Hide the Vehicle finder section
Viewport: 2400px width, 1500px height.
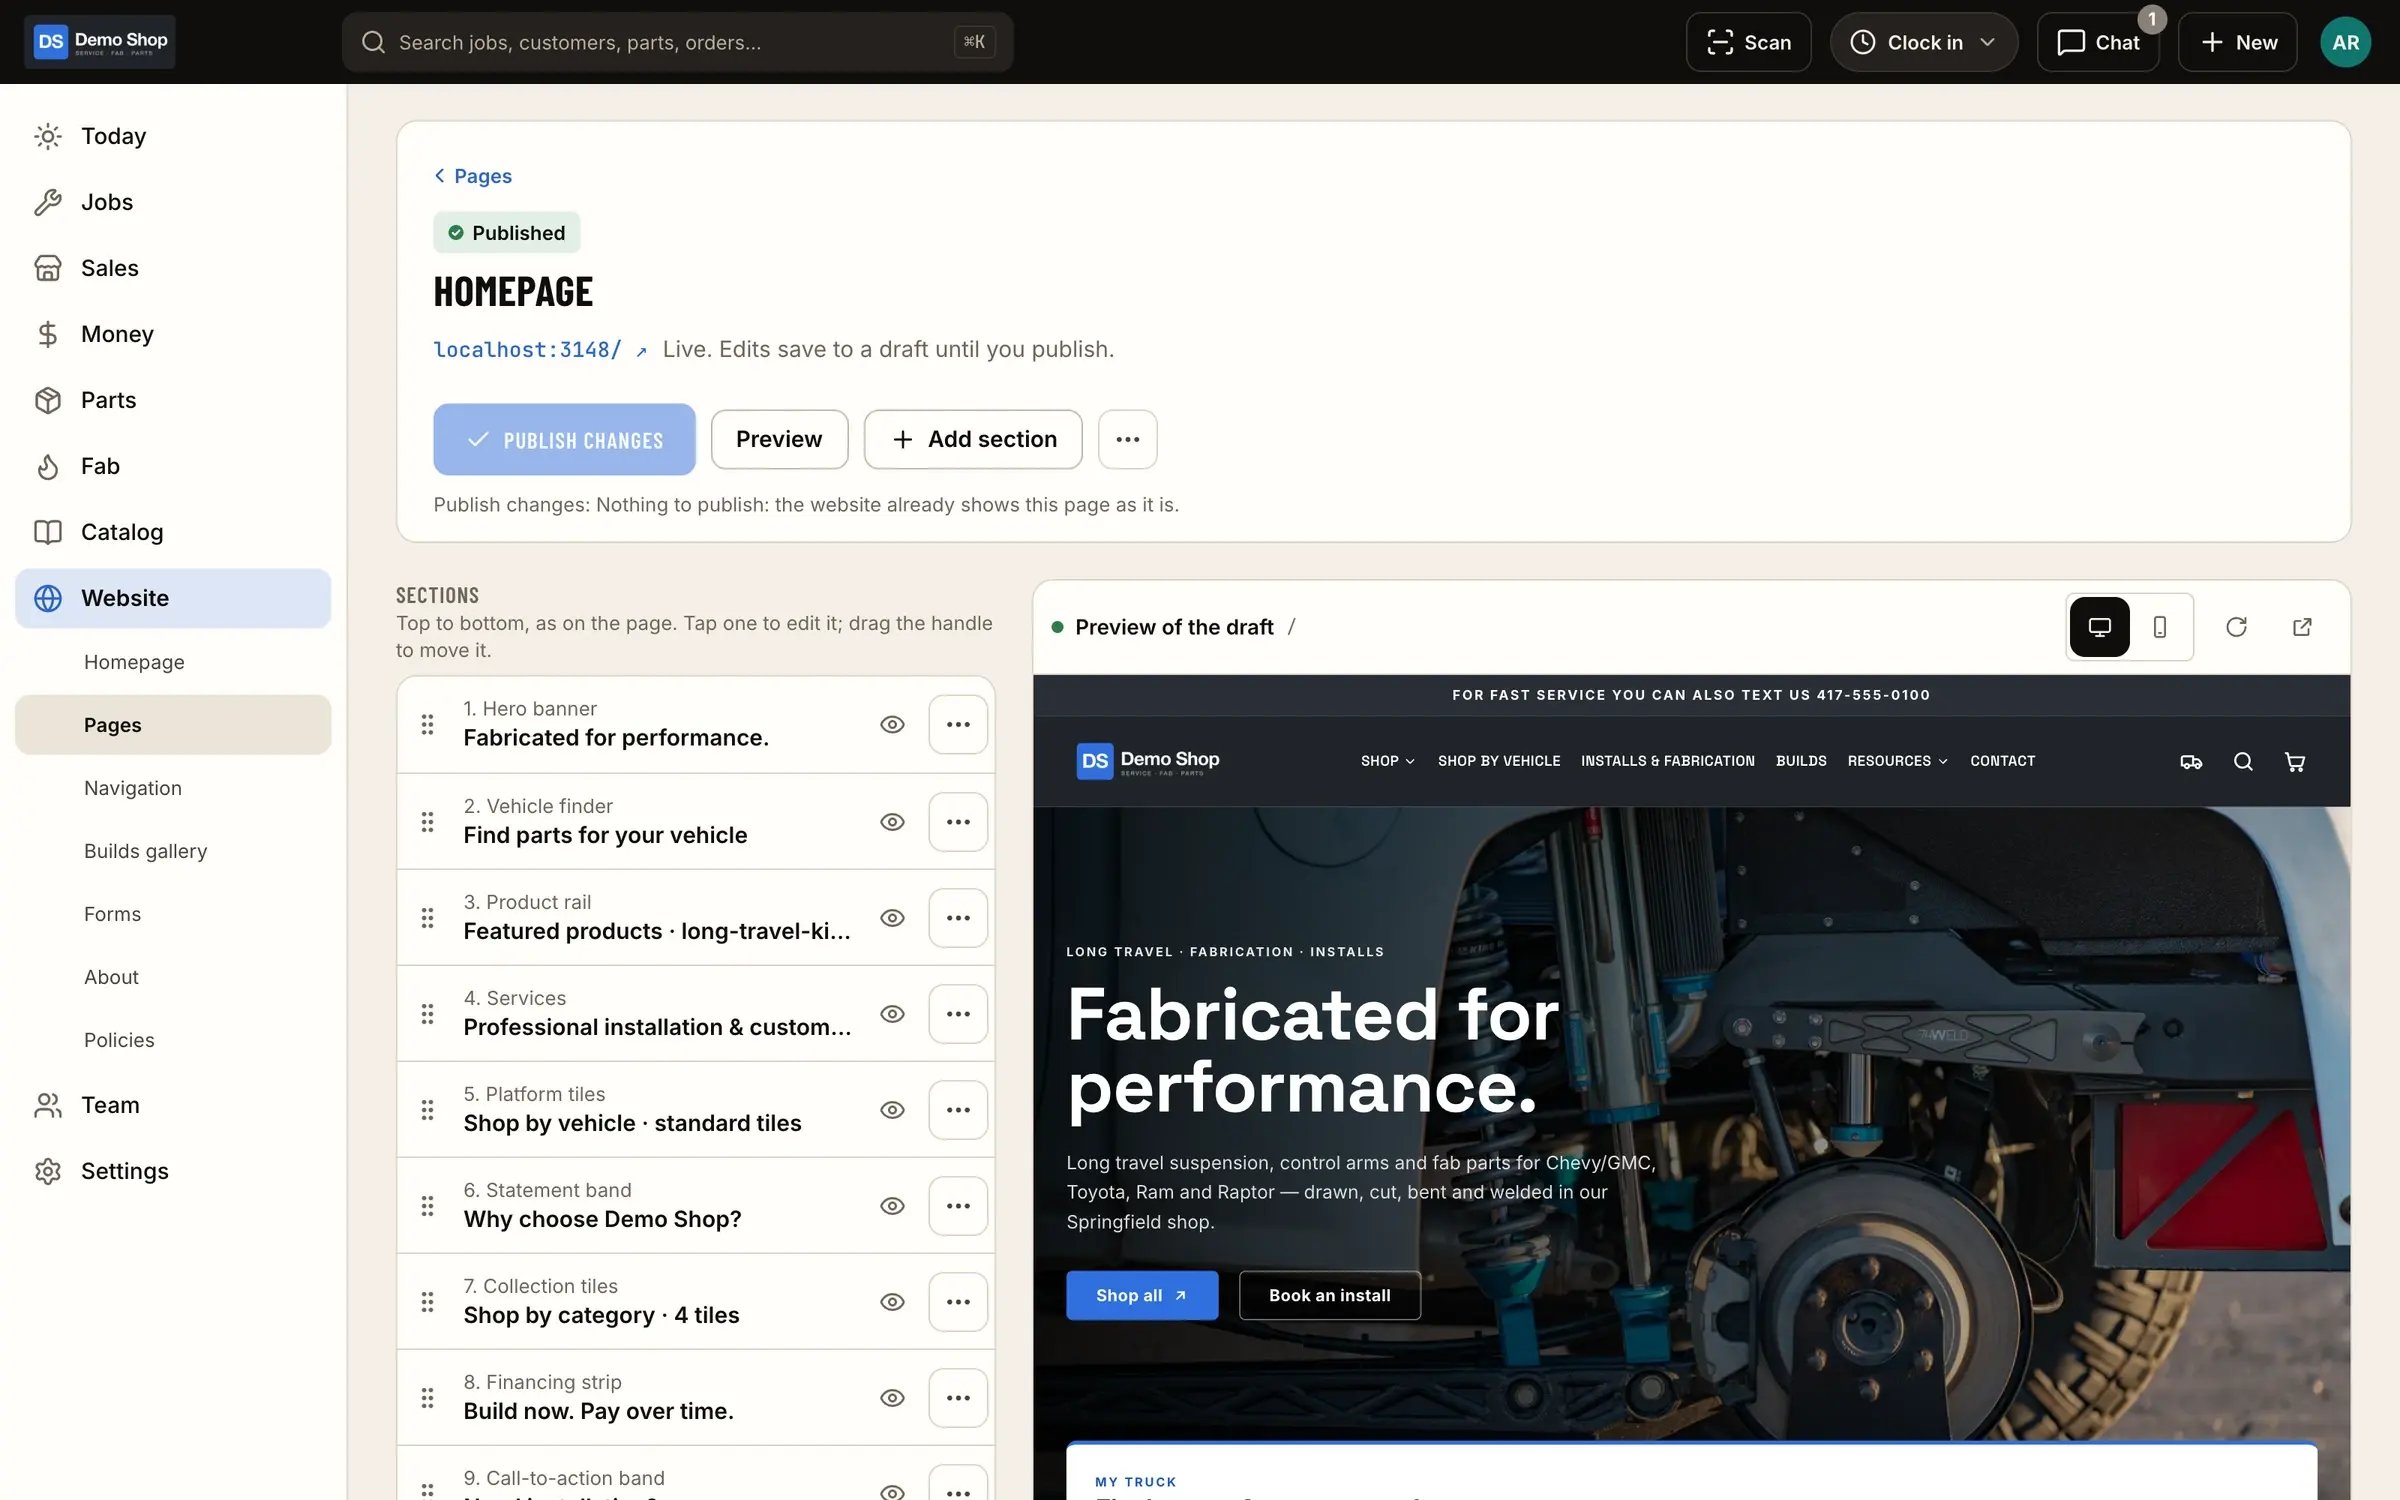(892, 822)
